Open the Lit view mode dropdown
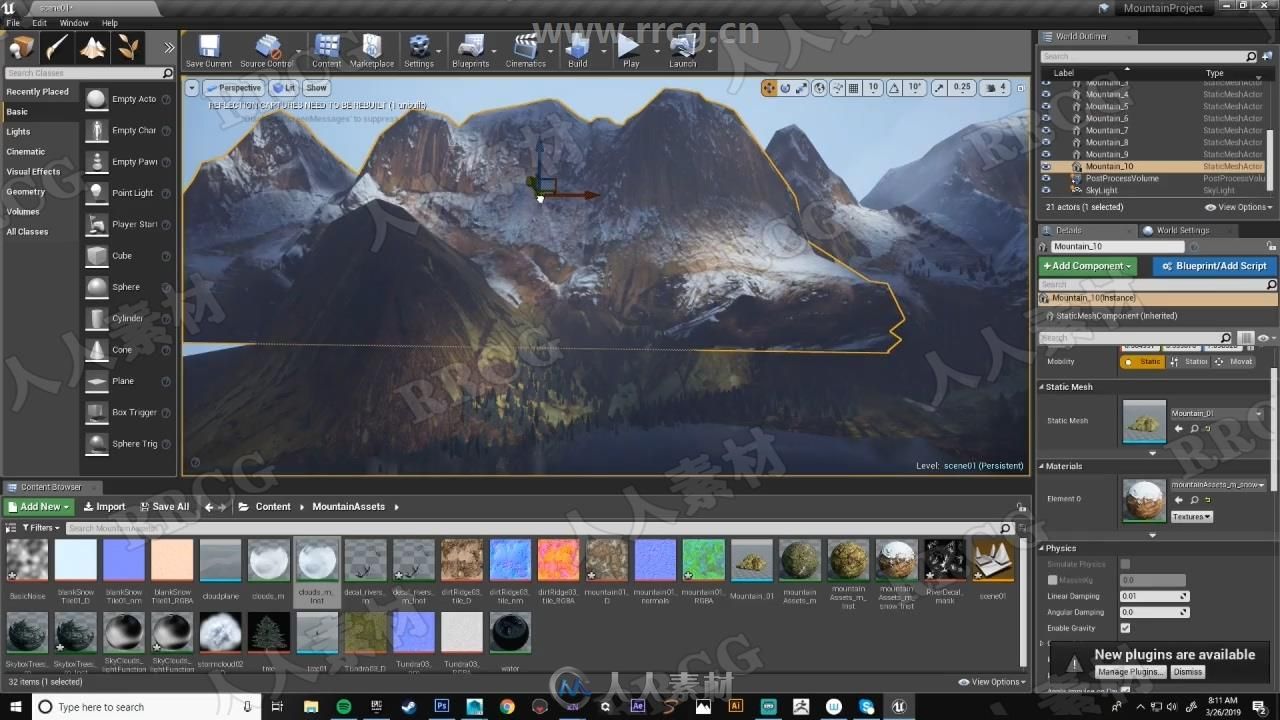The image size is (1280, 720). click(284, 88)
